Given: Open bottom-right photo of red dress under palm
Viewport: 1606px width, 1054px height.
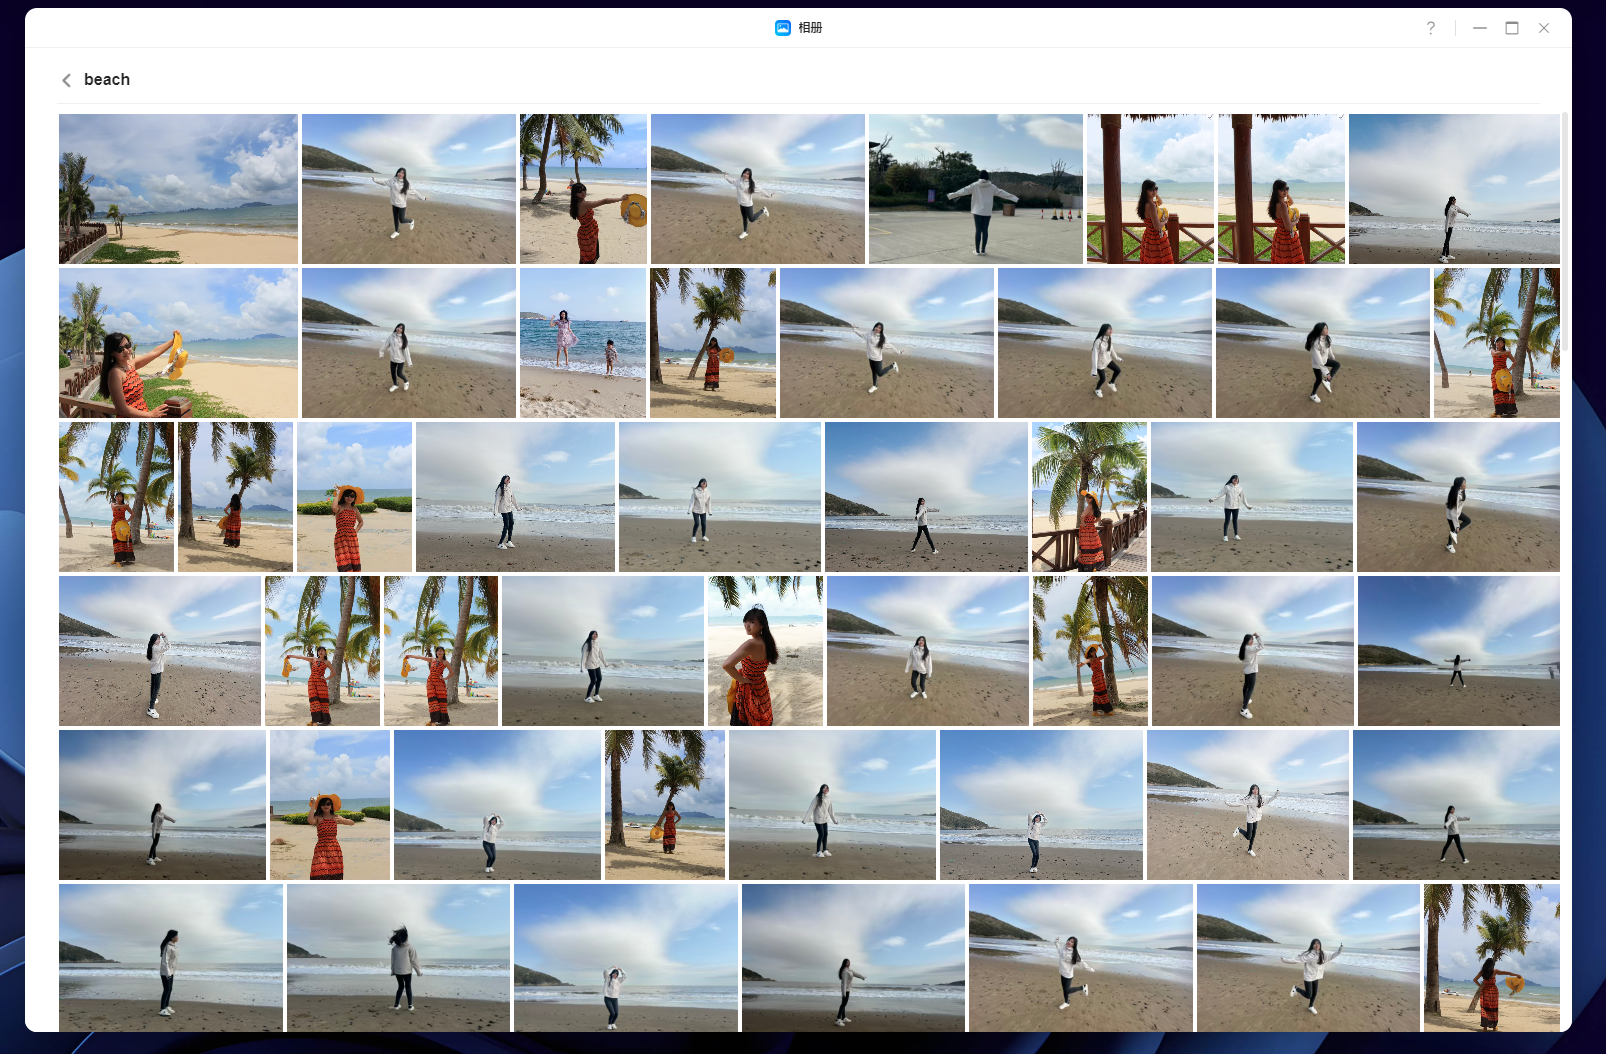Looking at the screenshot, I should click(x=1491, y=958).
